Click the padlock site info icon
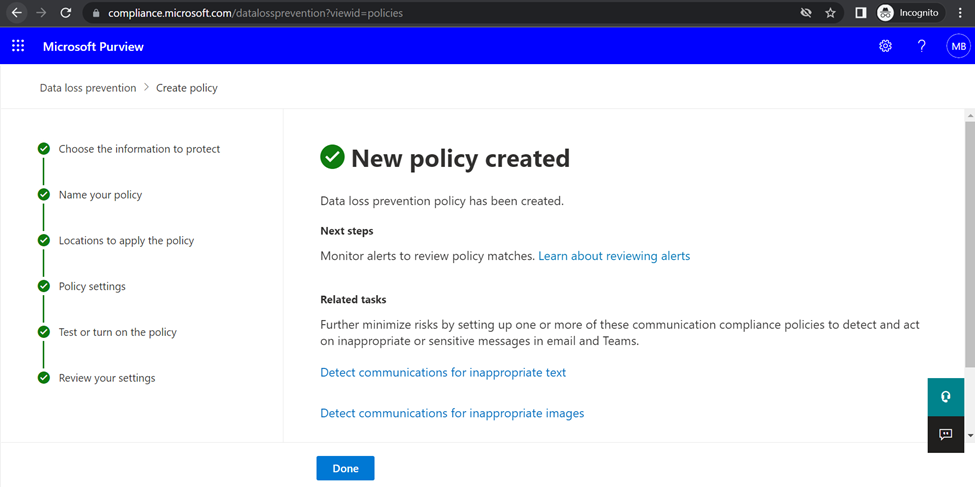Image resolution: width=975 pixels, height=487 pixels. point(95,12)
